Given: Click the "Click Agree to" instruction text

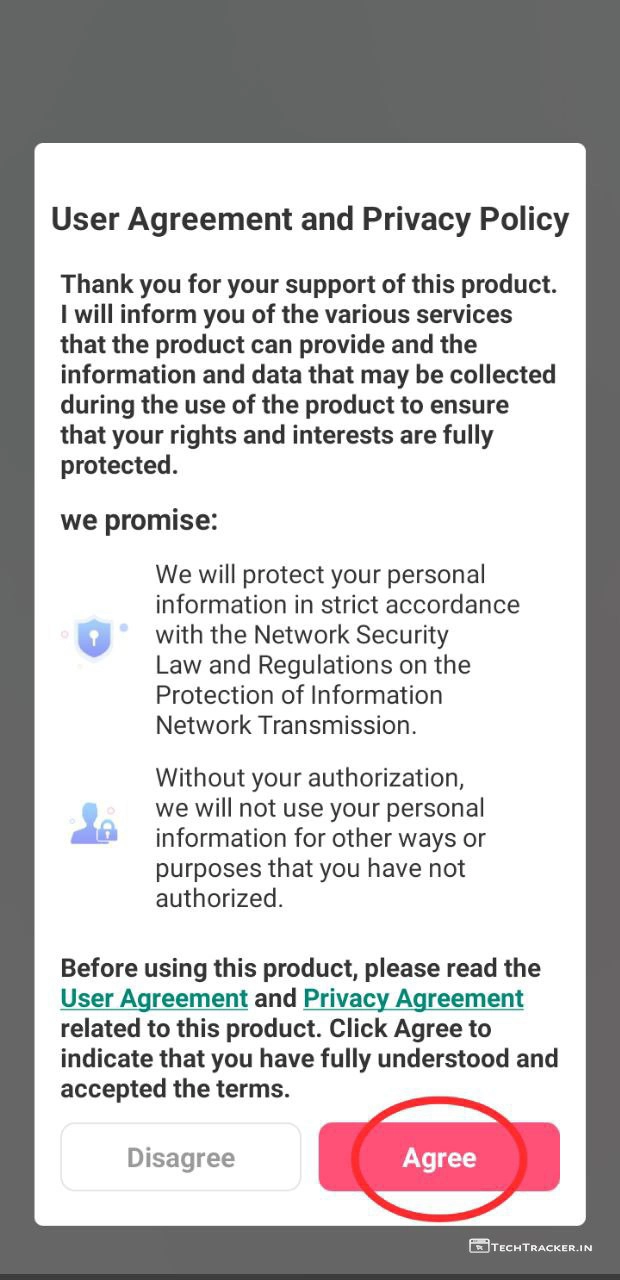Looking at the screenshot, I should (410, 1028).
